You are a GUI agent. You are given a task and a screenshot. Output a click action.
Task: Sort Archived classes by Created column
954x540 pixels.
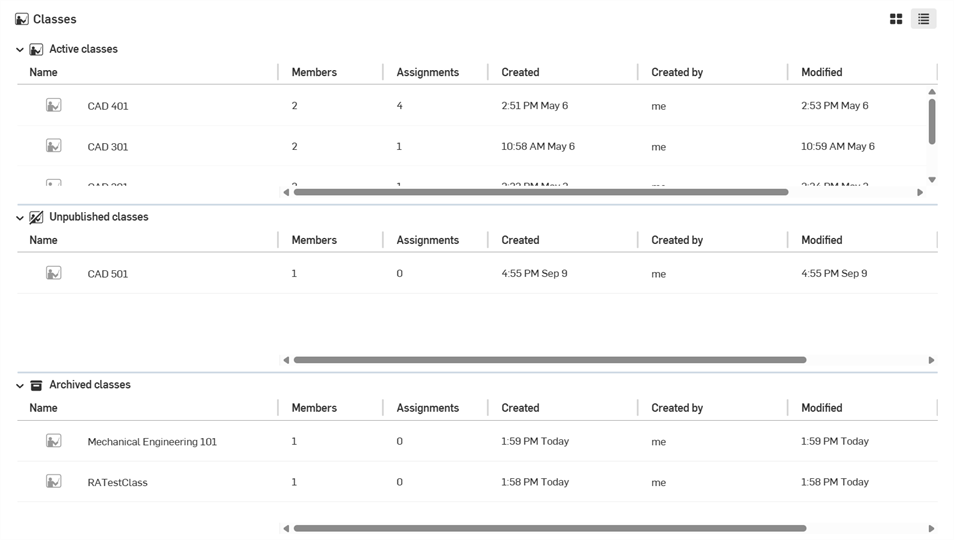520,408
